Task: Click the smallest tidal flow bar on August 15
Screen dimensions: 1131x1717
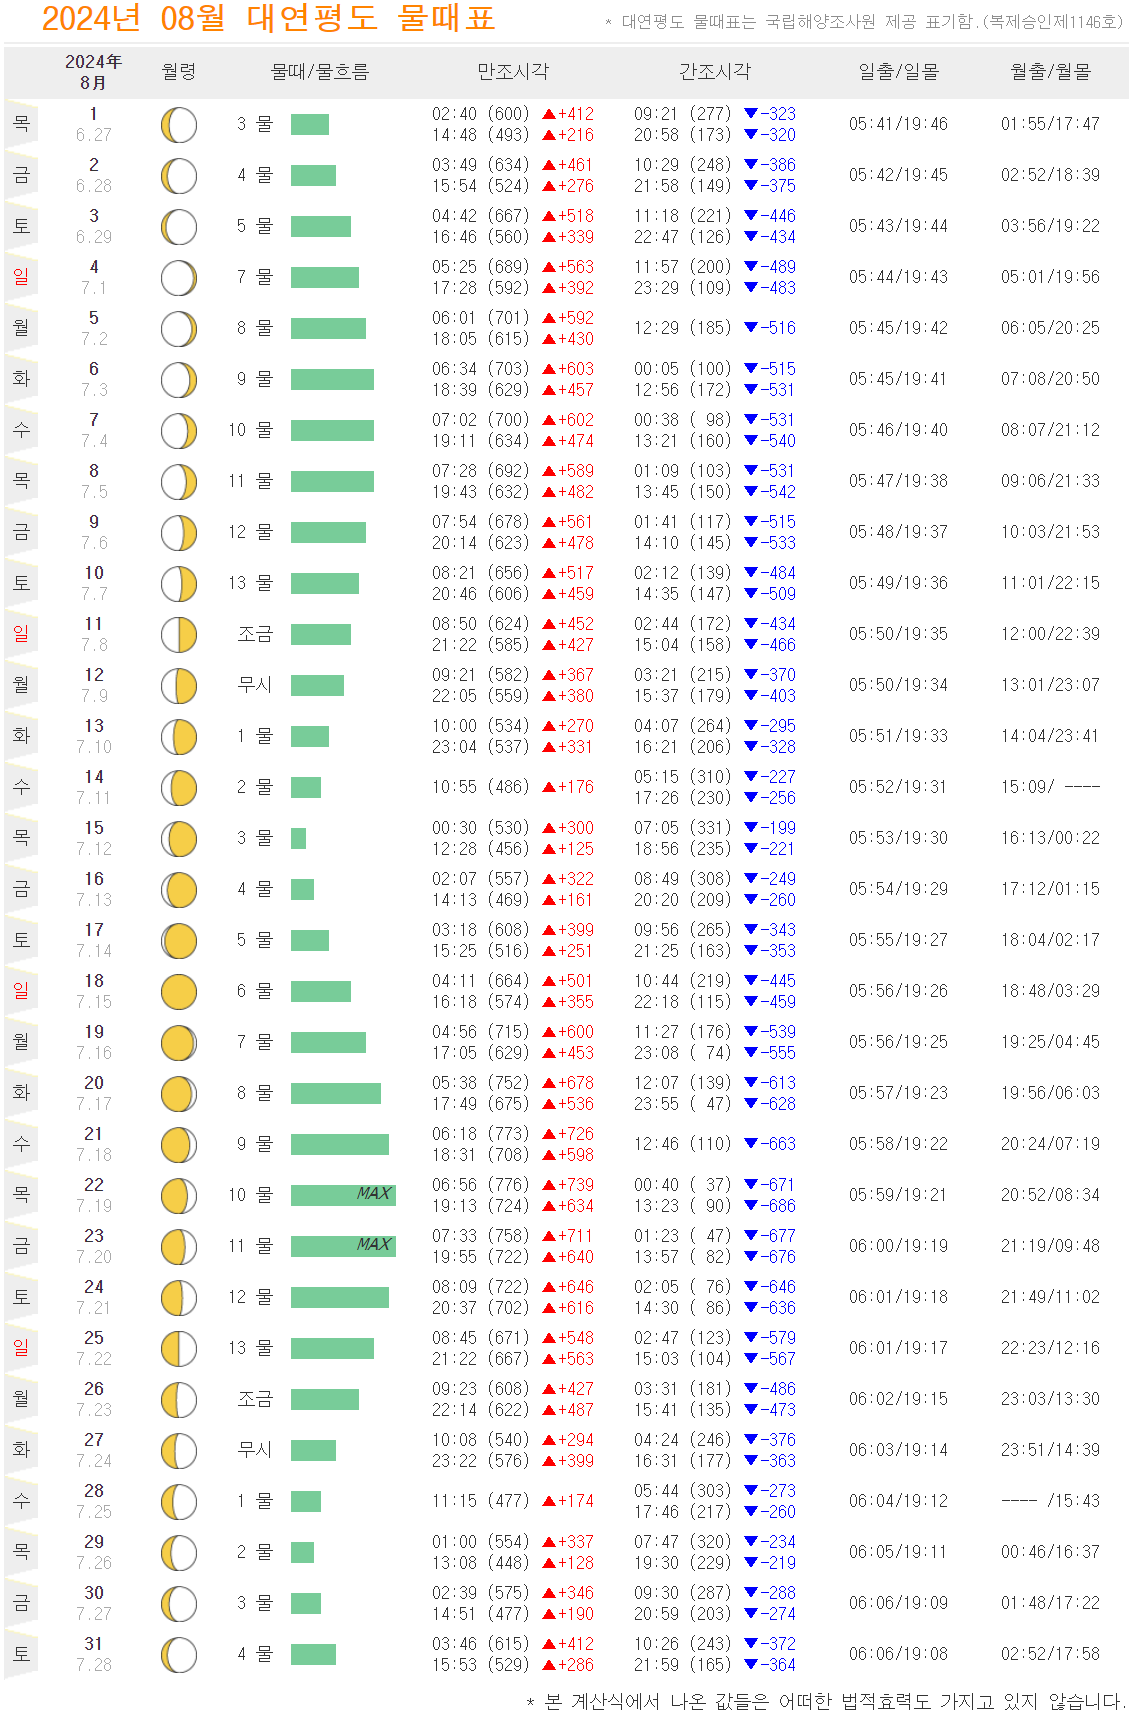Action: click(298, 839)
